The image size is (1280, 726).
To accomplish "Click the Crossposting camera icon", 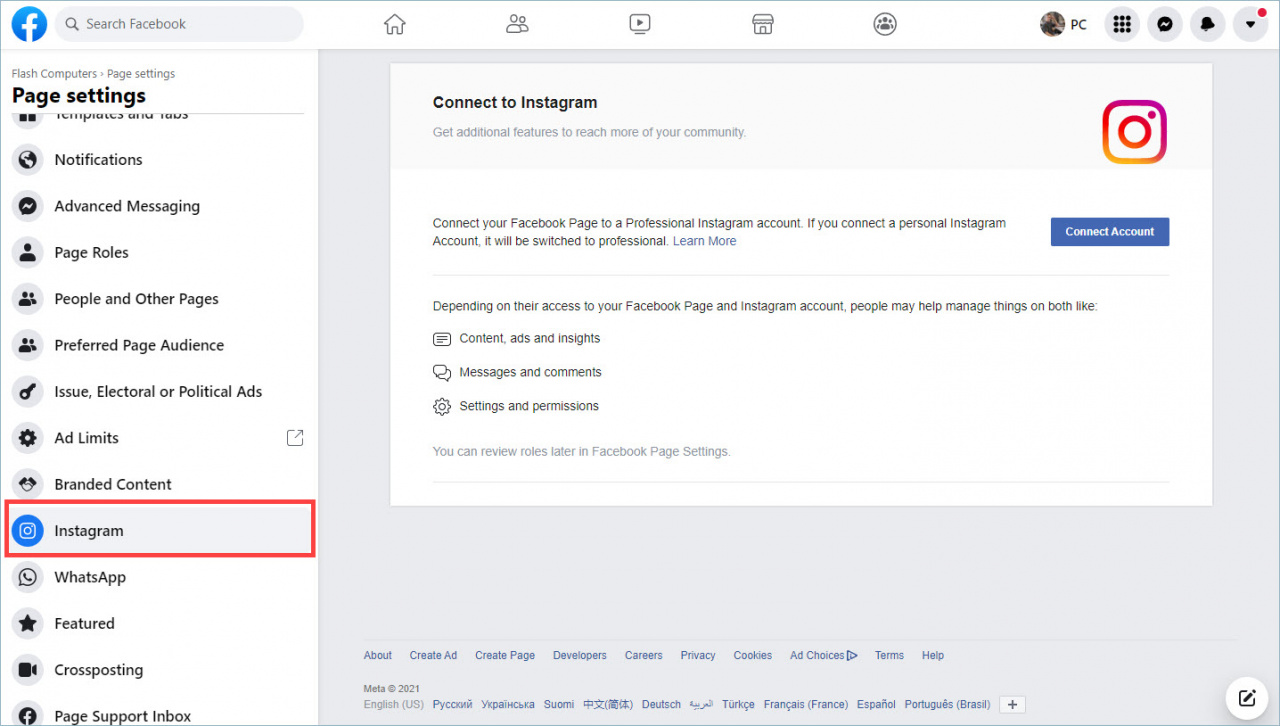I will [x=28, y=670].
